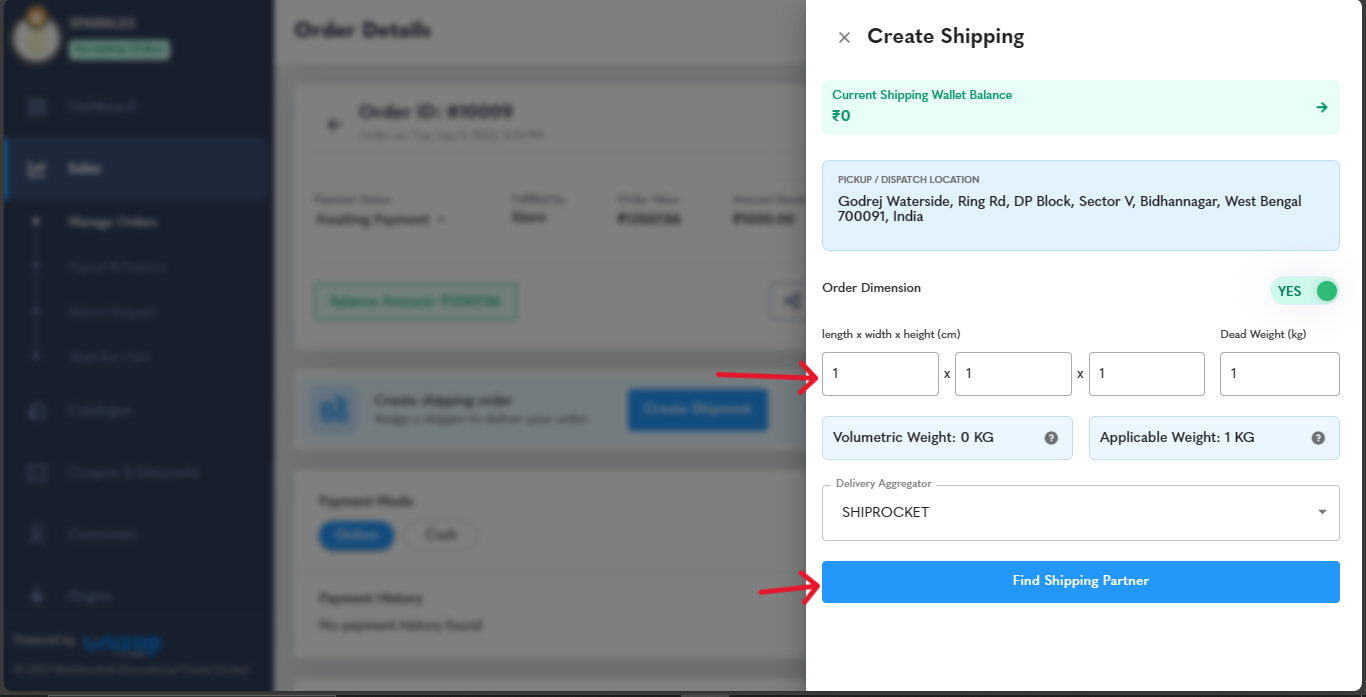
Task: Click the Volumetric Weight help icon
Action: pos(1051,438)
